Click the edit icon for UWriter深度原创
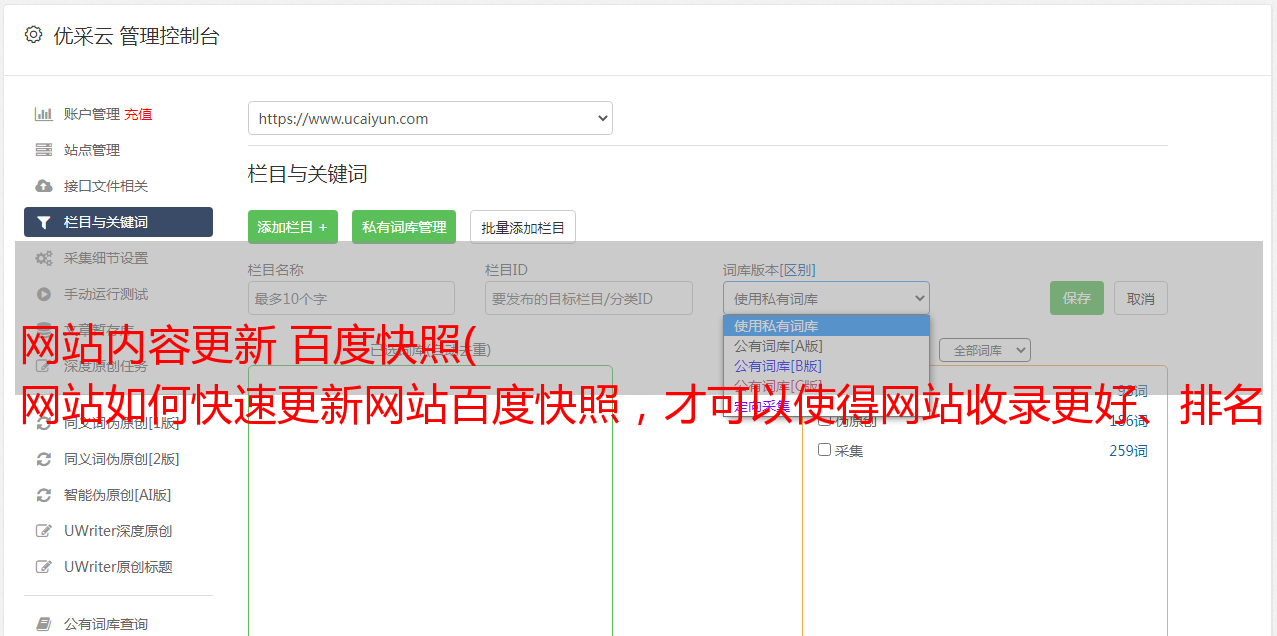This screenshot has width=1277, height=636. (x=43, y=531)
